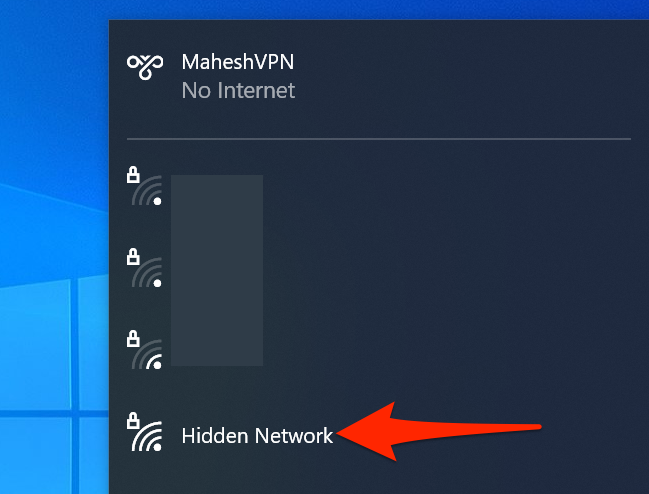Screen dimensions: 649x494
Task: Click the first secured Wi-Fi signal icon
Action: click(x=147, y=190)
